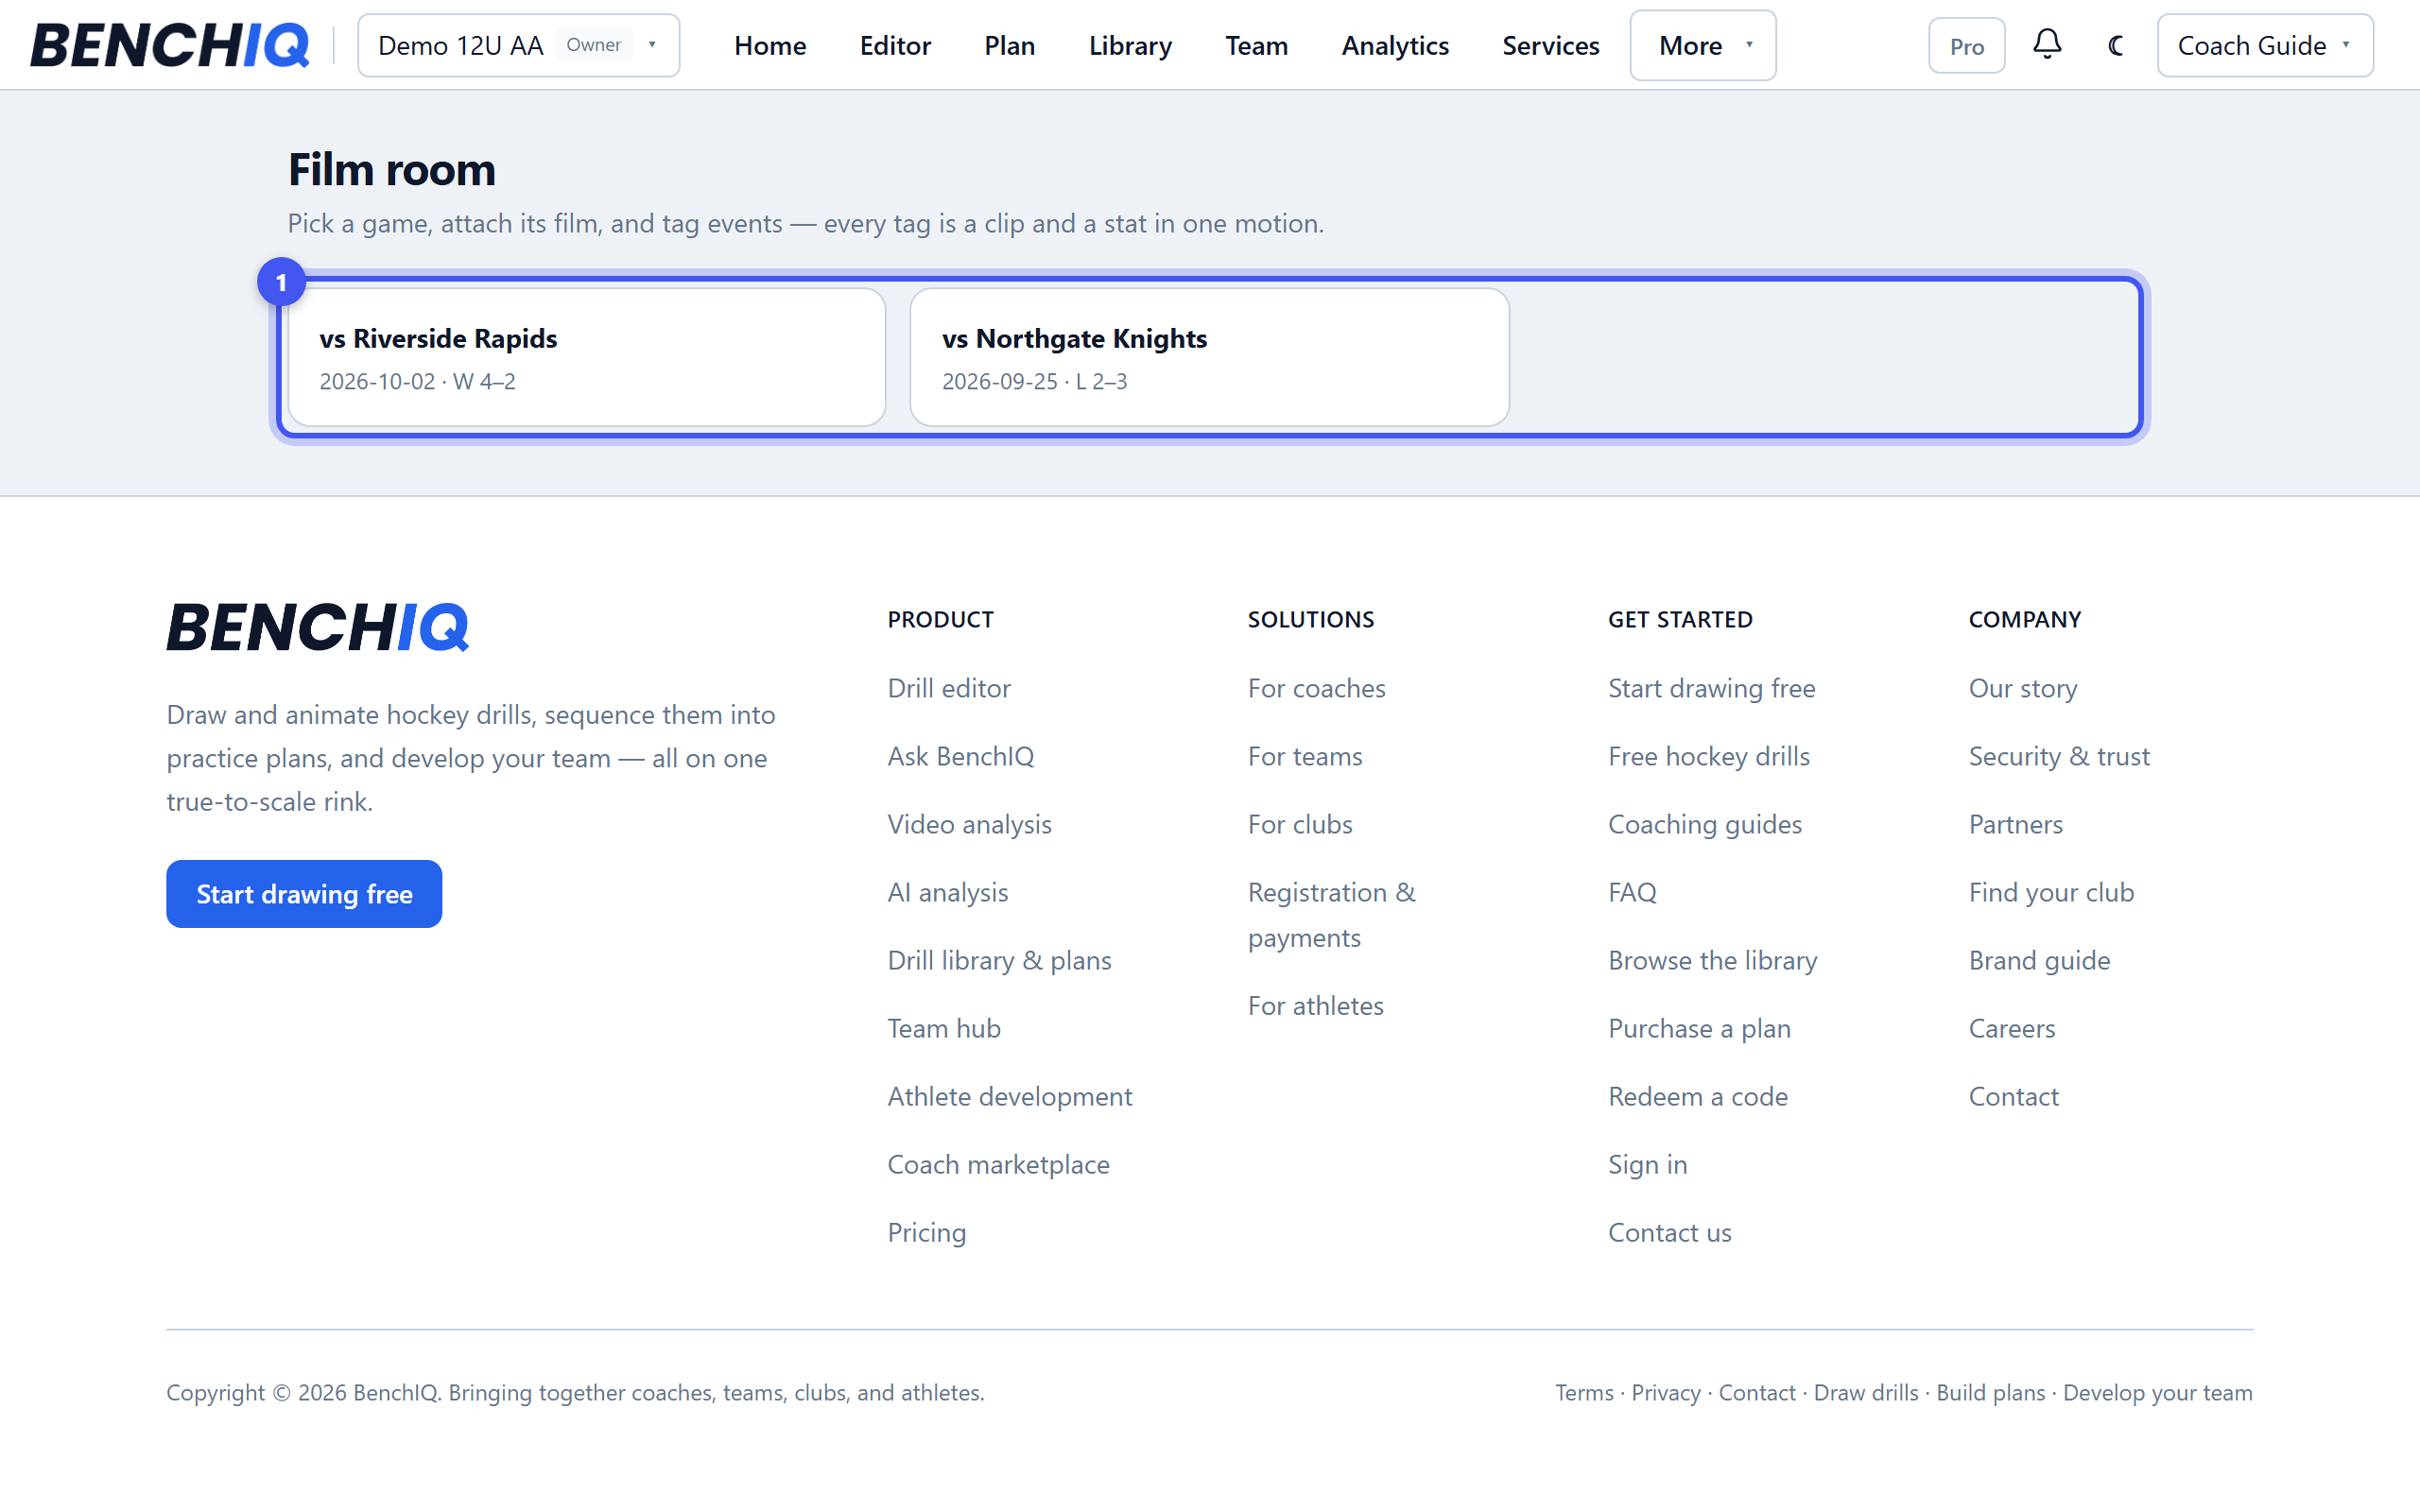Image resolution: width=2420 pixels, height=1512 pixels.
Task: Open the Our story link
Action: pos(2022,688)
